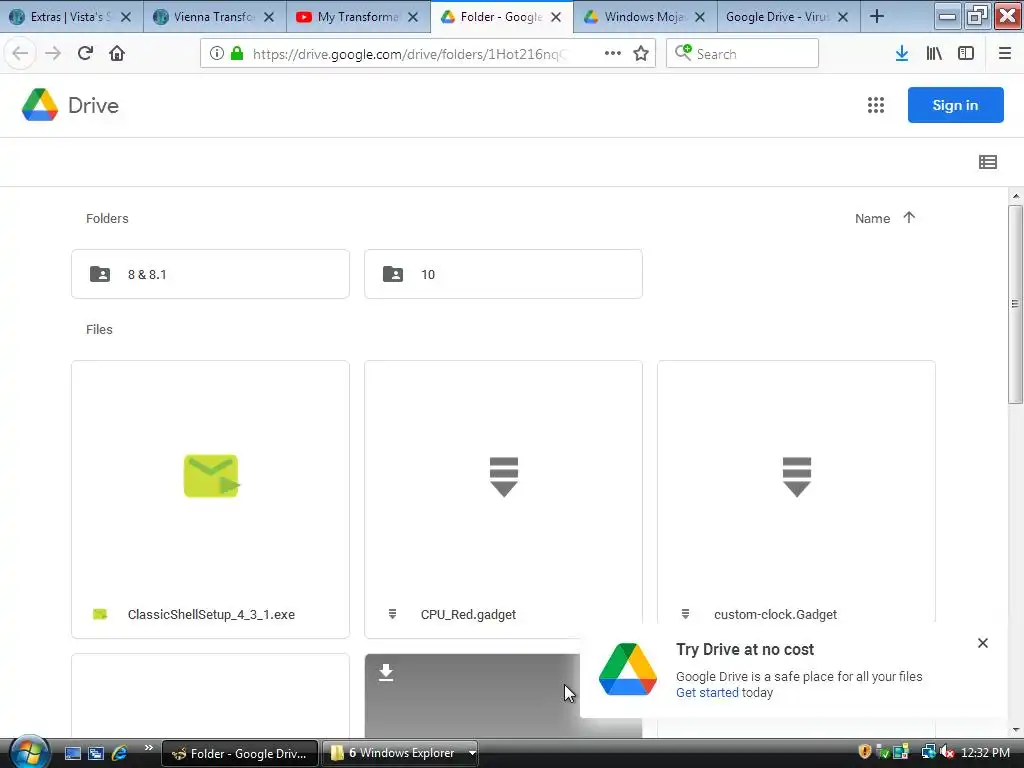Click the page vertical scrollbar thumb
Image resolution: width=1024 pixels, height=768 pixels.
(x=1015, y=304)
